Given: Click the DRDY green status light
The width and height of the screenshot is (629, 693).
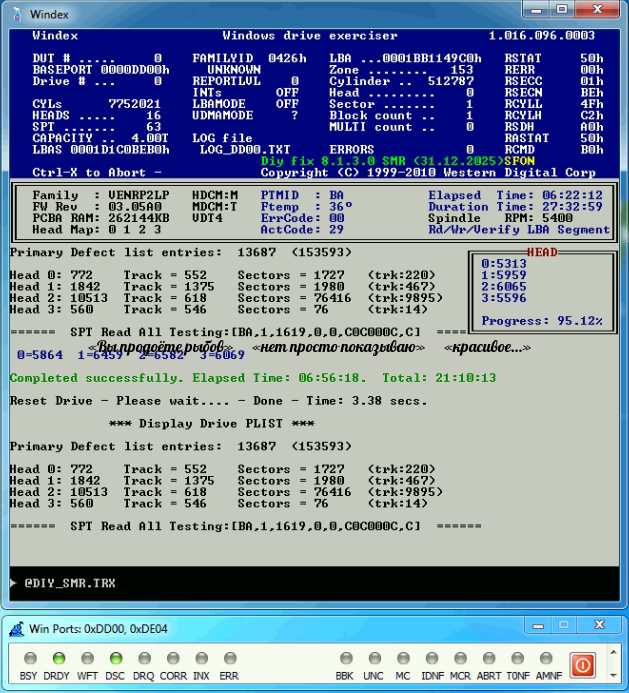Looking at the screenshot, I should point(59,659).
